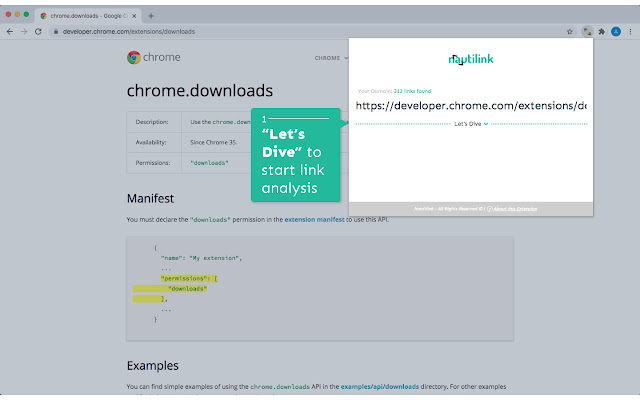
Task: Go forward using the browser forward arrow
Action: coord(24,31)
